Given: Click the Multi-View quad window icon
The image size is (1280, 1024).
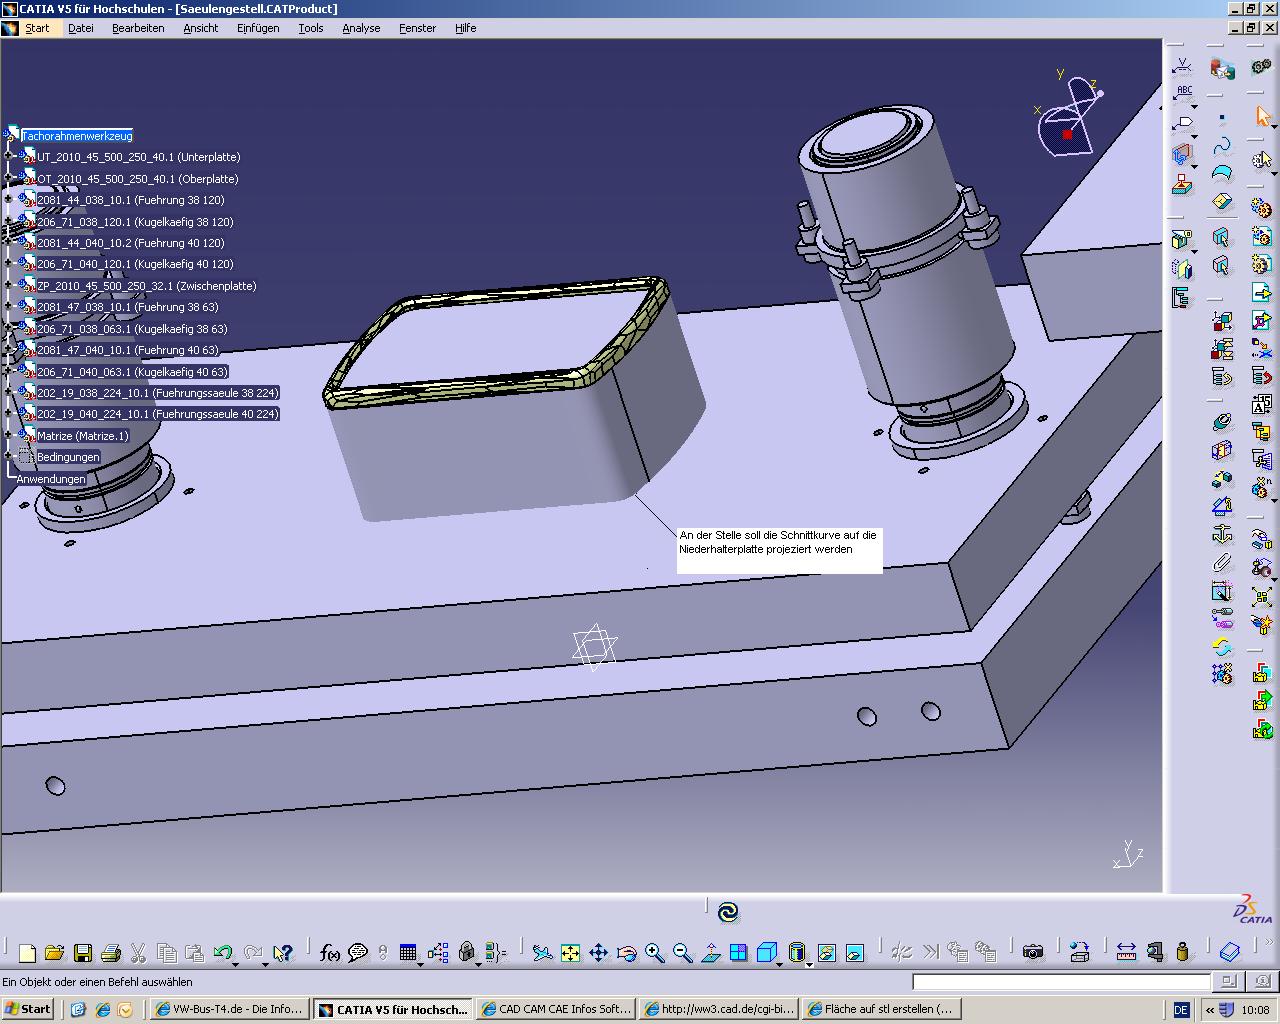Looking at the screenshot, I should 738,953.
